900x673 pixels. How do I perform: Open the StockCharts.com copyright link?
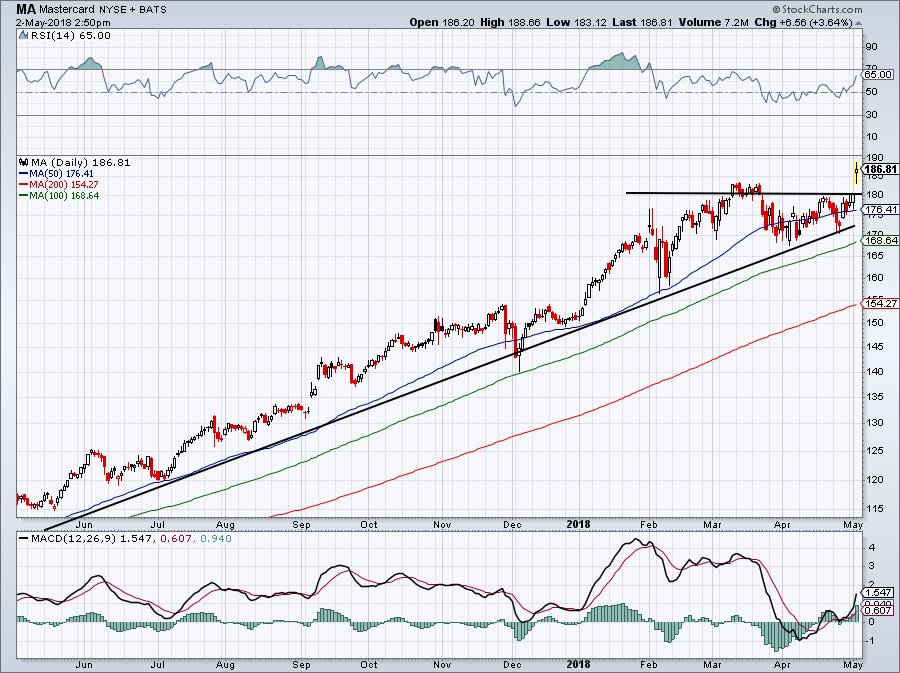click(x=817, y=9)
